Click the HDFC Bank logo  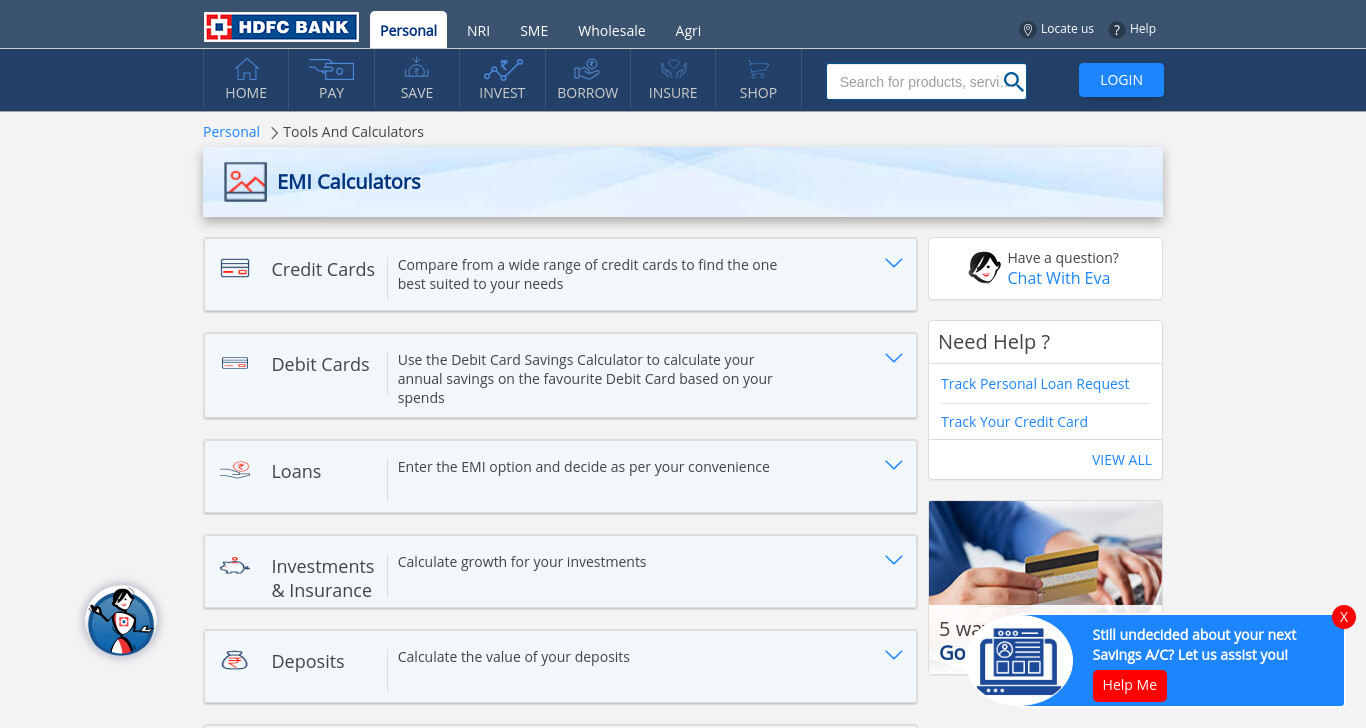tap(281, 27)
